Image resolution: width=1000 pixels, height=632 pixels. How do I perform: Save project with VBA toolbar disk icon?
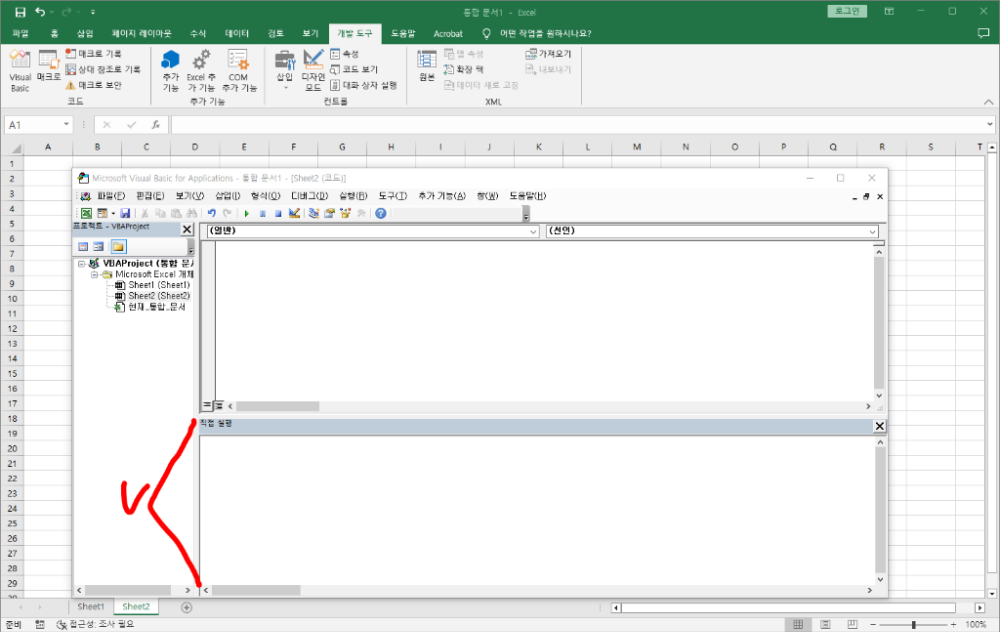click(x=125, y=214)
